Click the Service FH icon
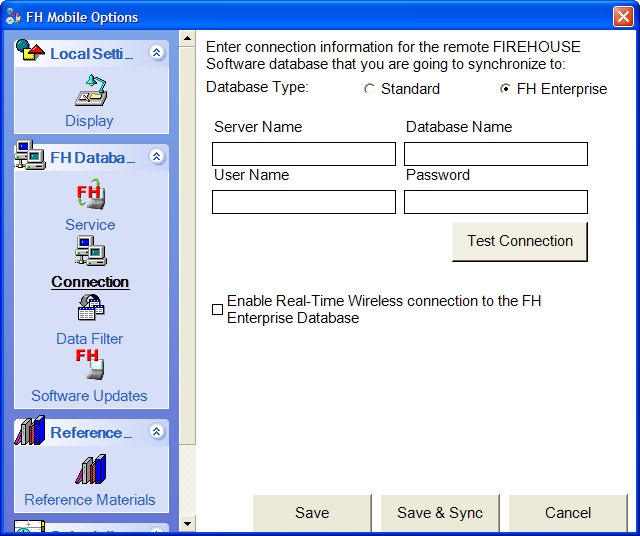Image resolution: width=640 pixels, height=536 pixels. point(91,194)
